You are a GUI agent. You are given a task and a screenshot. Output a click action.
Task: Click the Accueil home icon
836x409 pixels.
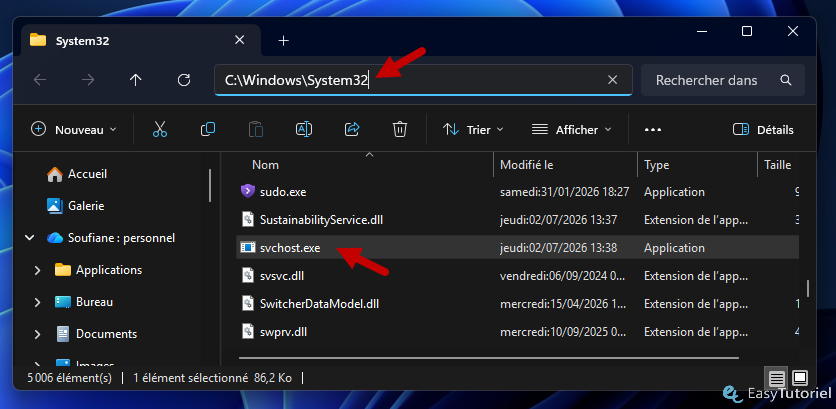pos(55,174)
